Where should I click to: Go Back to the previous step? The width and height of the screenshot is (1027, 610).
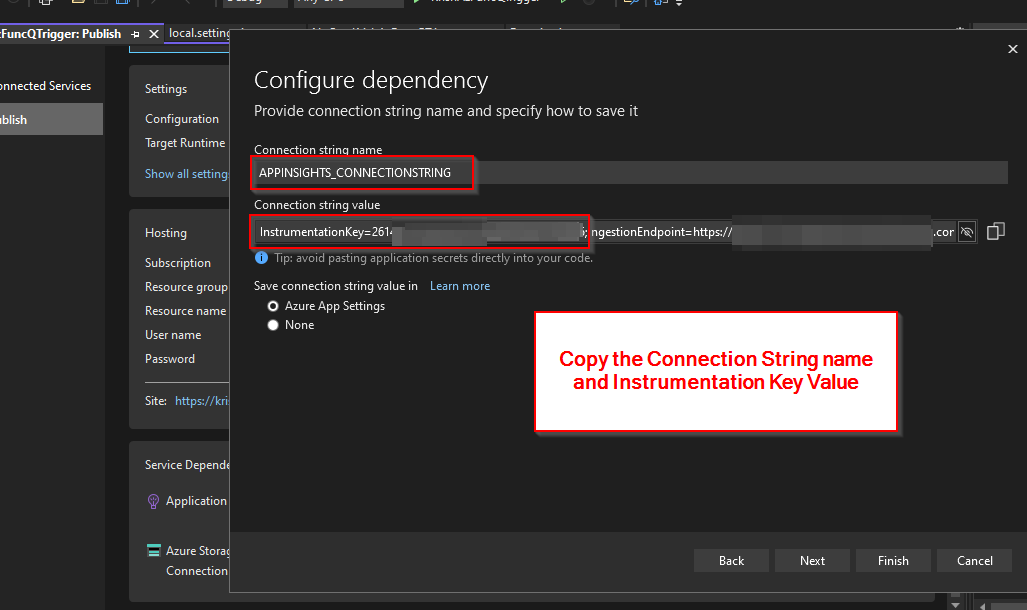tap(731, 560)
